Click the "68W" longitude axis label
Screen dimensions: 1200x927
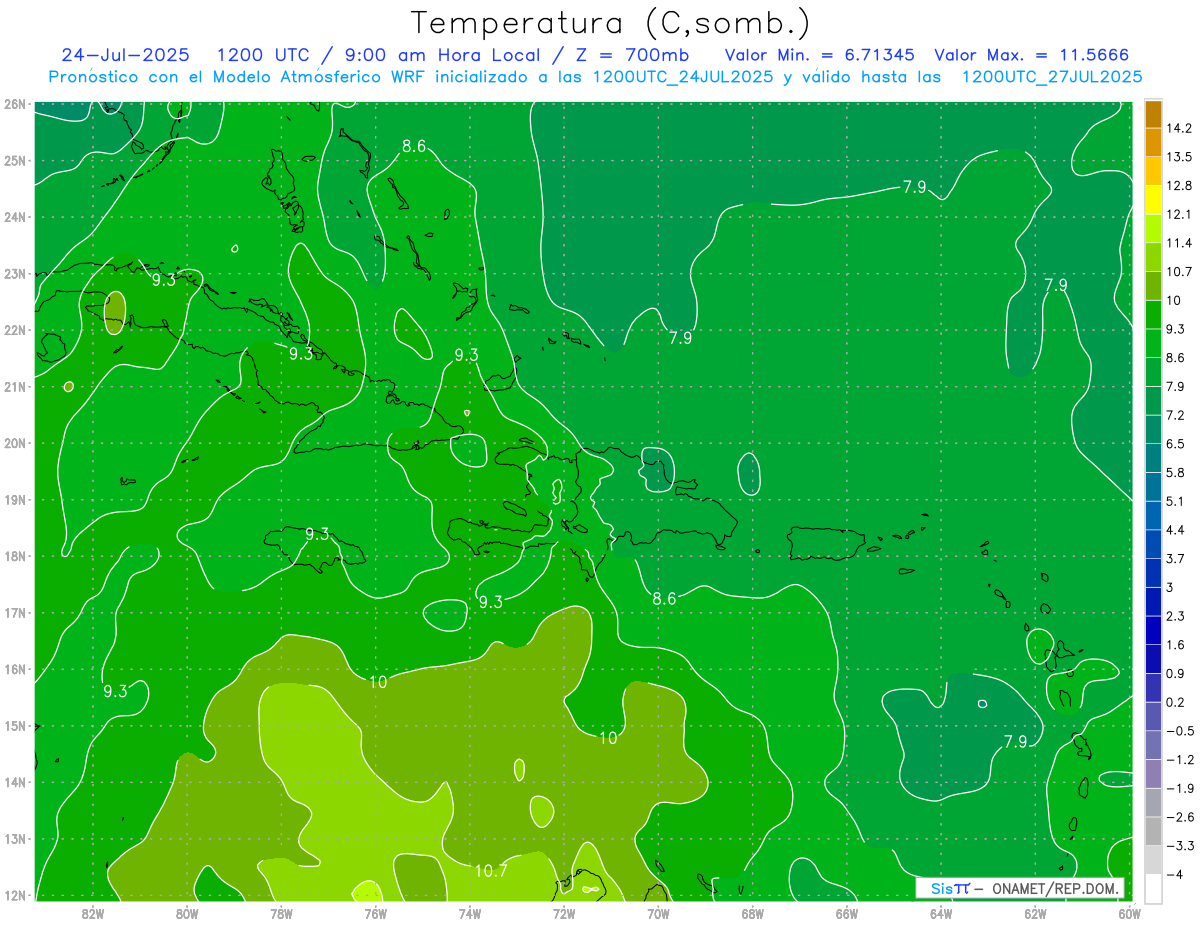tap(752, 913)
